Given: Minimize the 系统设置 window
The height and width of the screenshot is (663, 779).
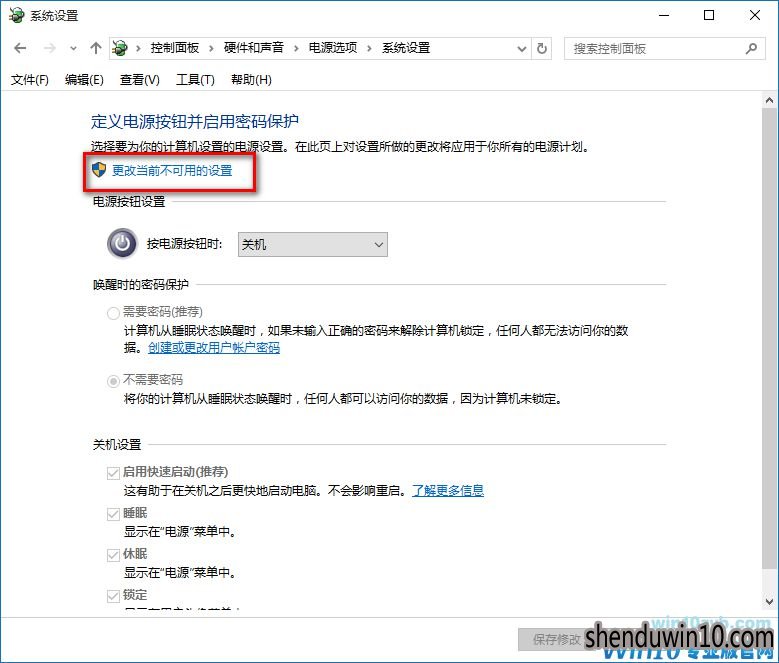Looking at the screenshot, I should pos(664,15).
